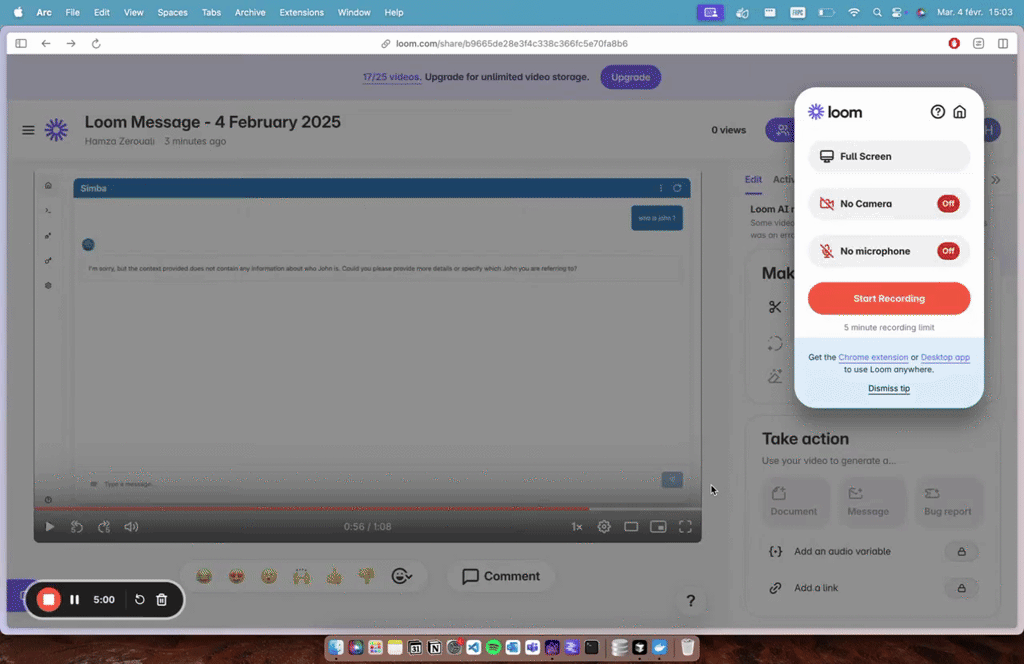
Task: Collapse side panel with double chevron
Action: tap(996, 180)
